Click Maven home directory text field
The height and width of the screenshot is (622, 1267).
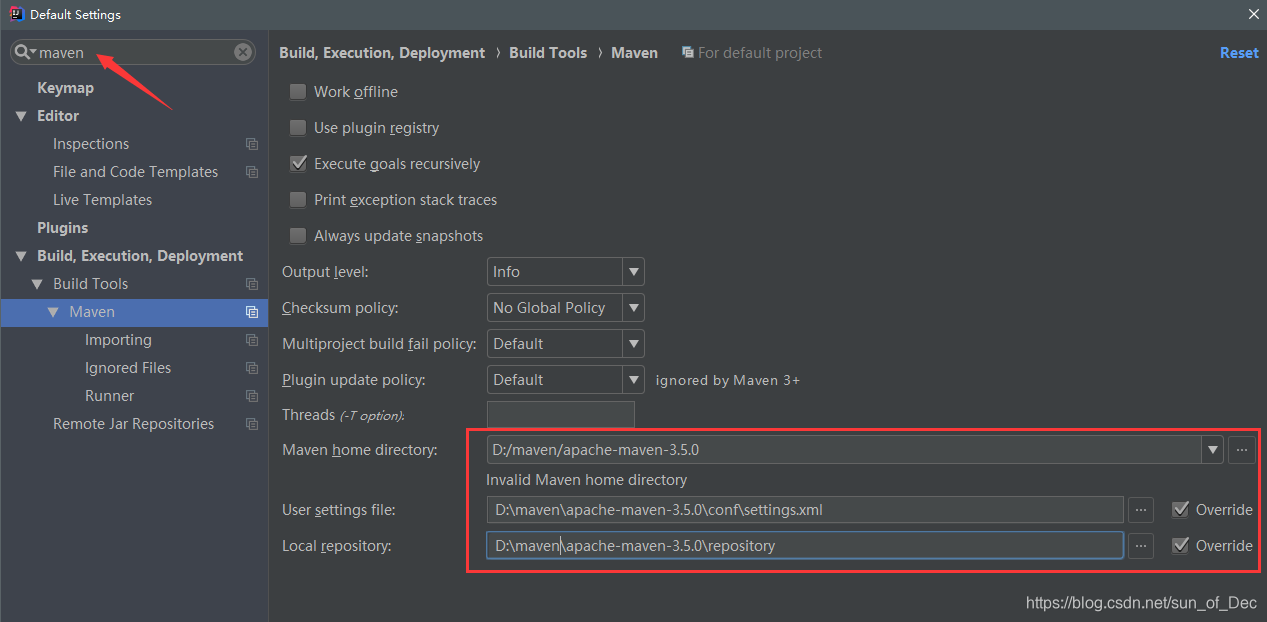click(844, 450)
